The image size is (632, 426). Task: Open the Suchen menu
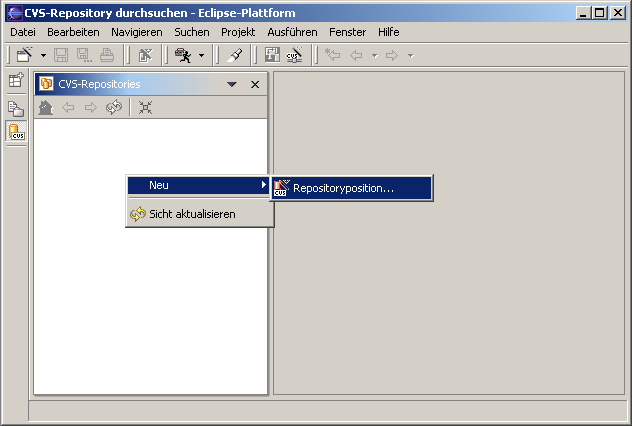(x=192, y=32)
